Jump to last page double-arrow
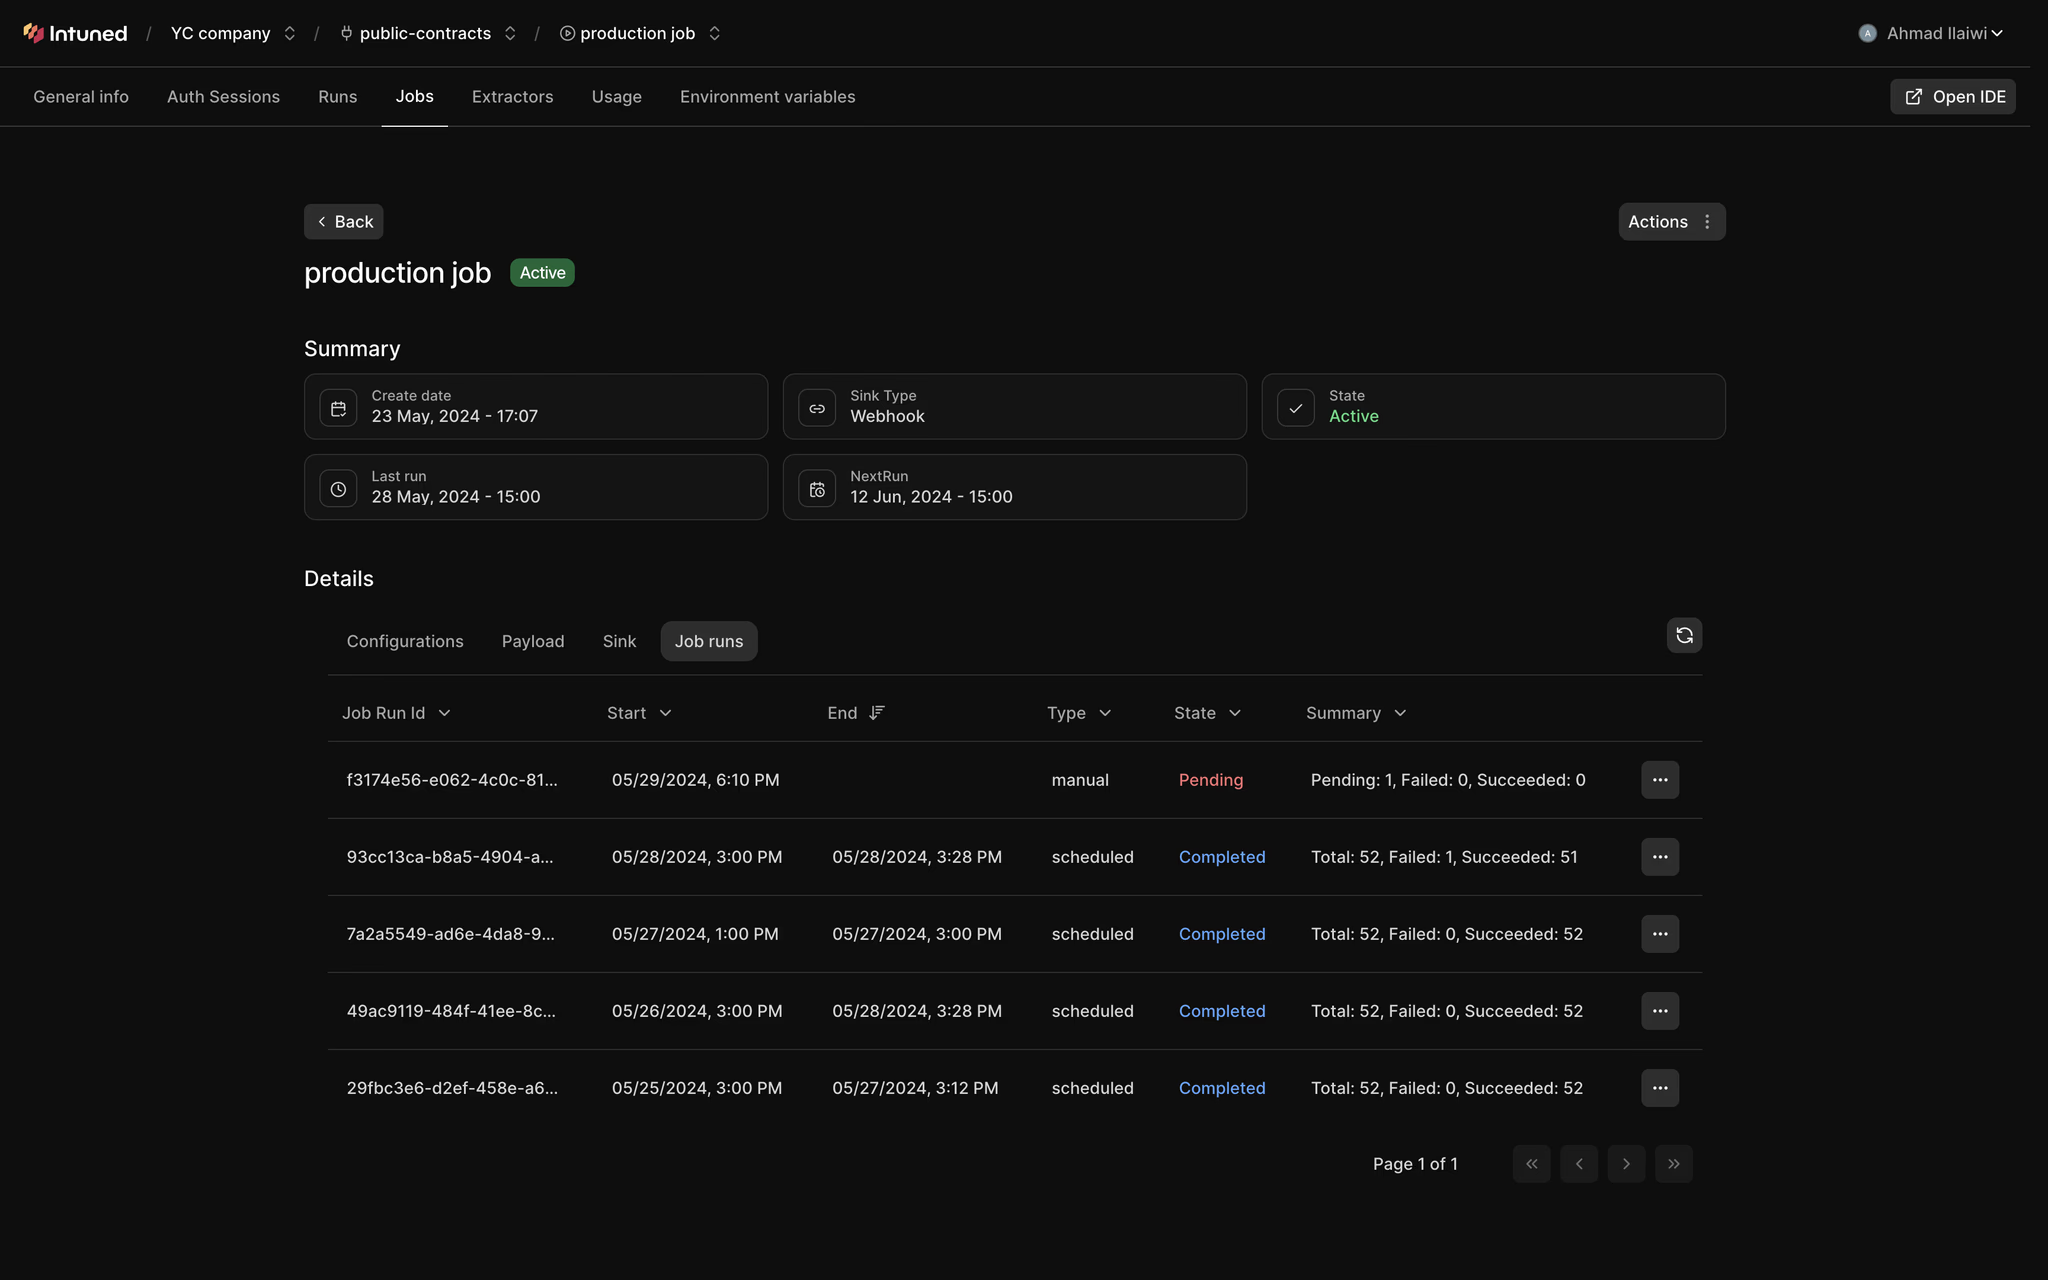 [1673, 1164]
